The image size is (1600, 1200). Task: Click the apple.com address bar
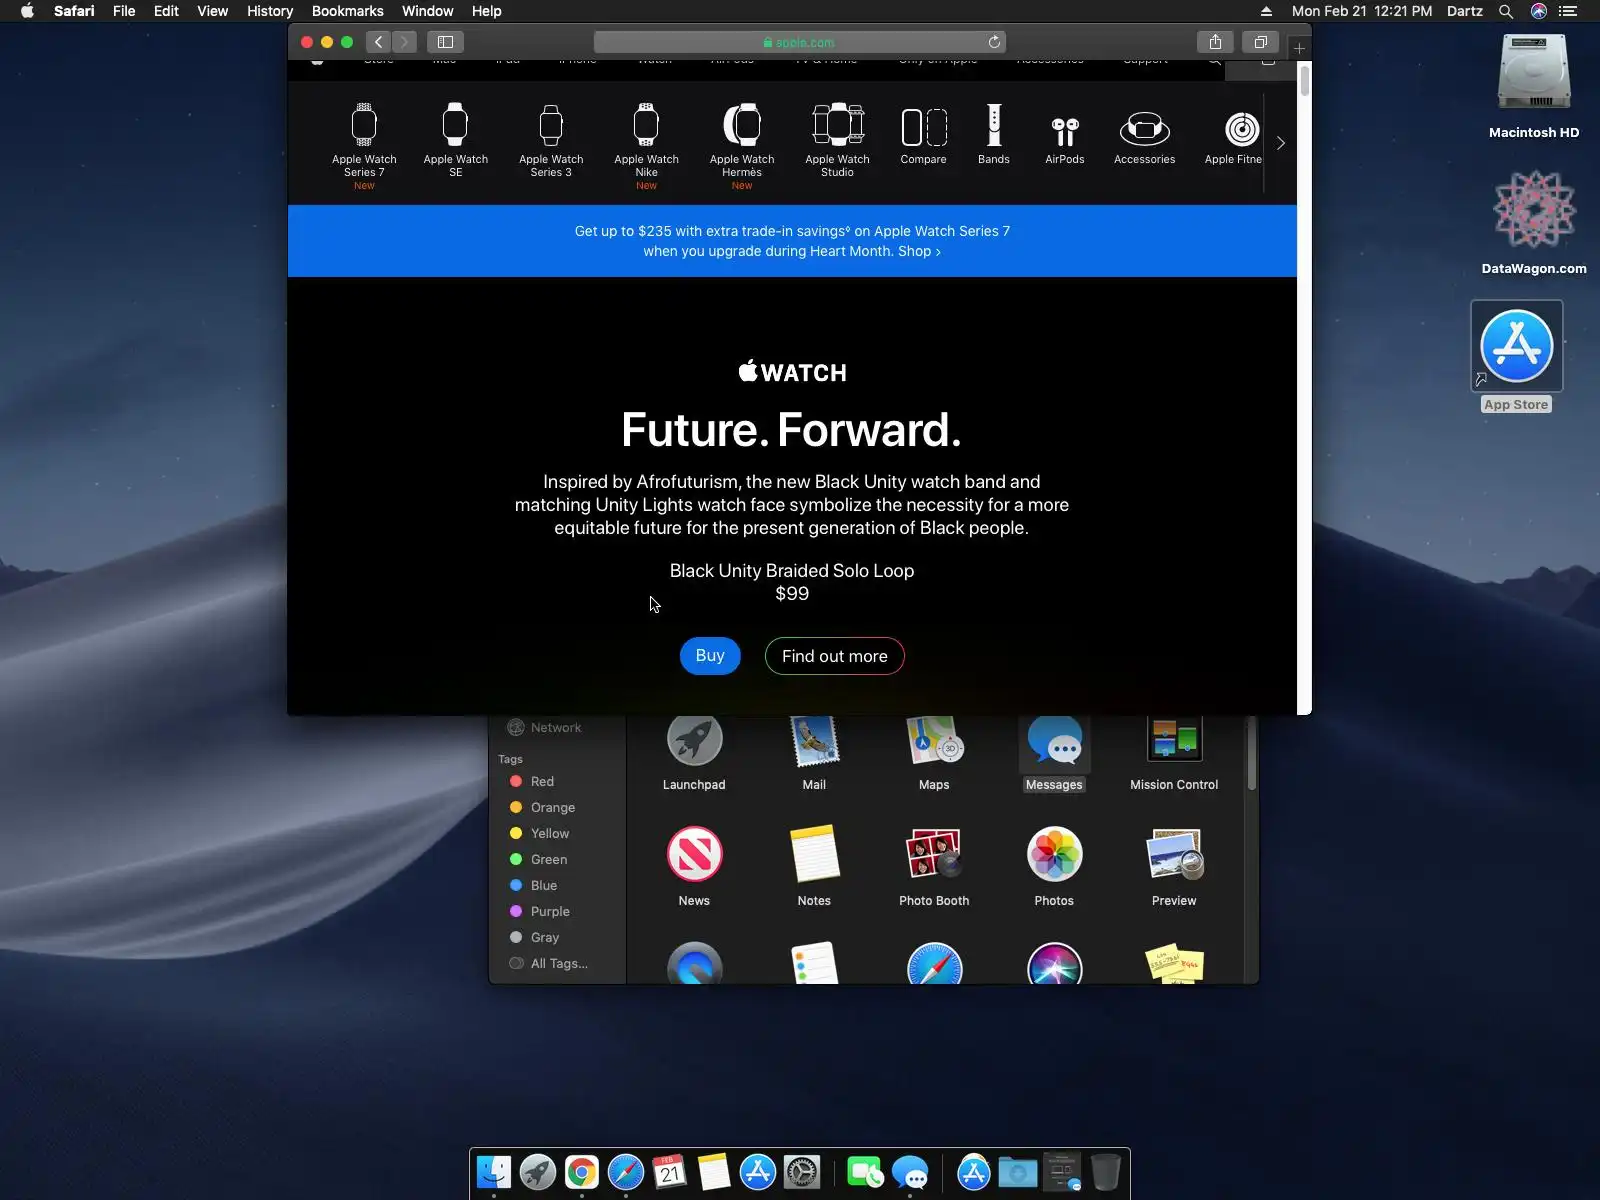click(x=800, y=42)
